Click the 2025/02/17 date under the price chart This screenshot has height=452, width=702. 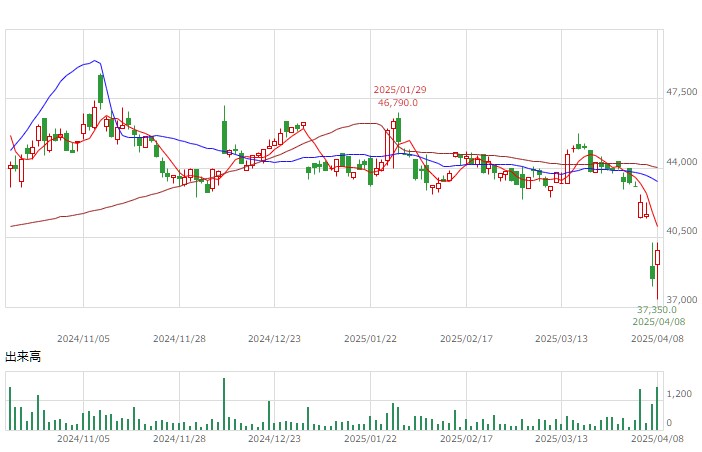tap(466, 339)
